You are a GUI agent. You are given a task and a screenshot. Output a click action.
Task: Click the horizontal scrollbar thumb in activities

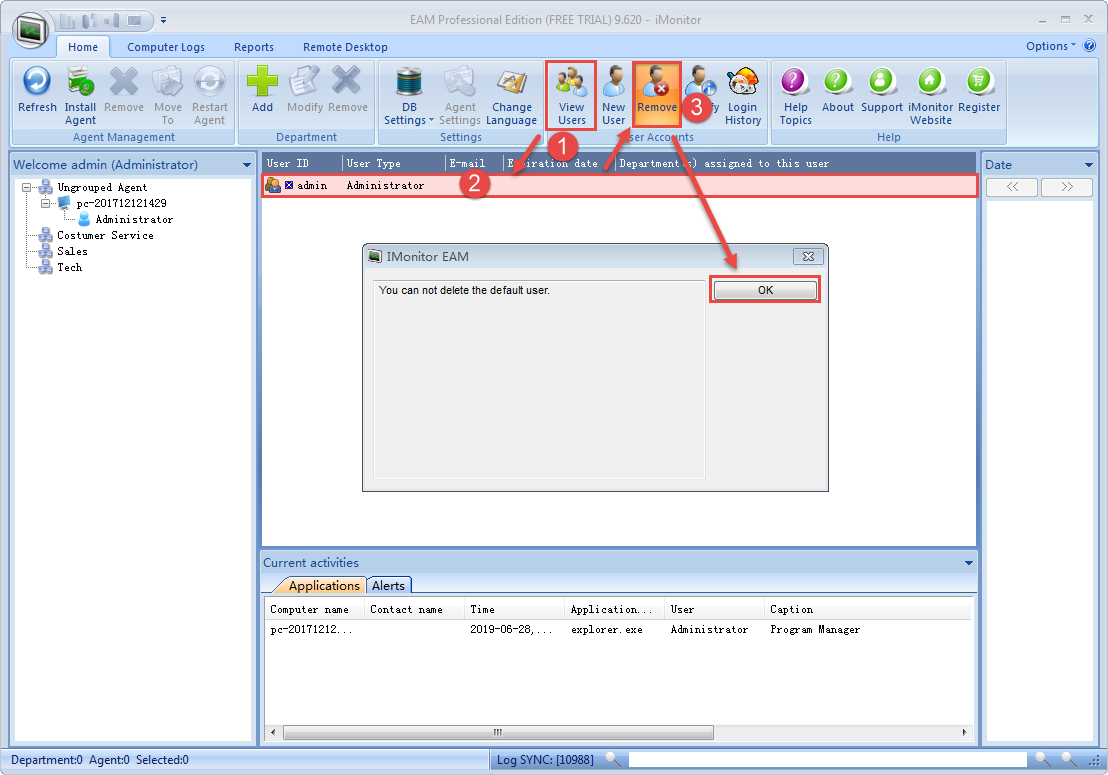(x=498, y=733)
